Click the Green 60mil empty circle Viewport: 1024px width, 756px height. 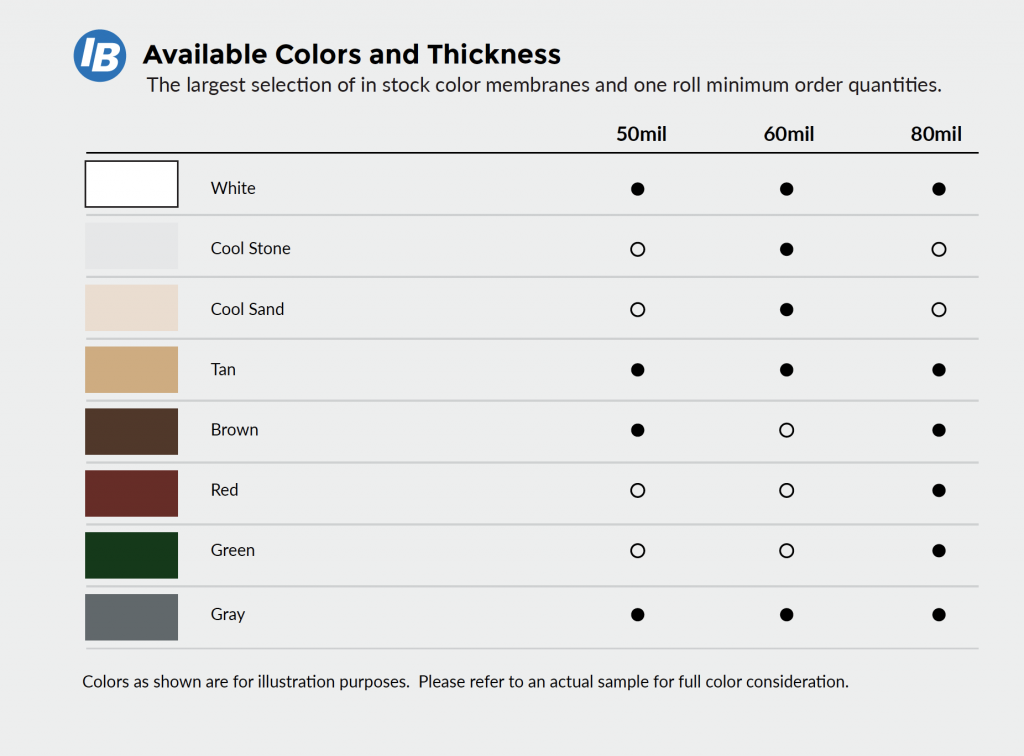point(786,551)
